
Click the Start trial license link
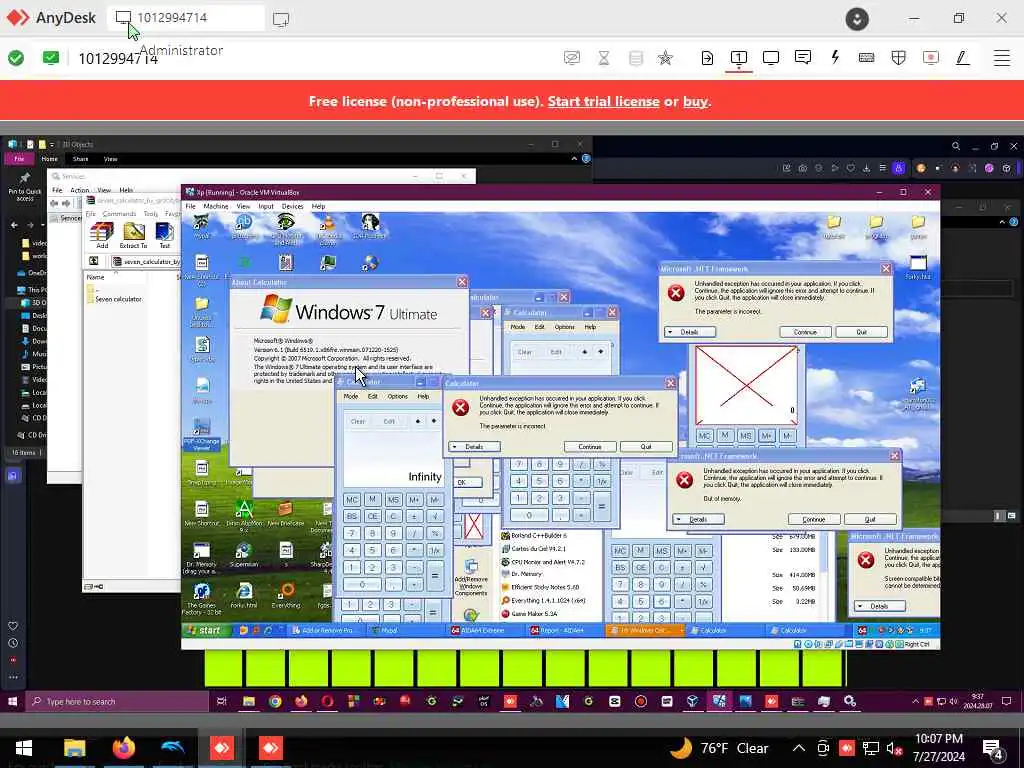click(603, 101)
